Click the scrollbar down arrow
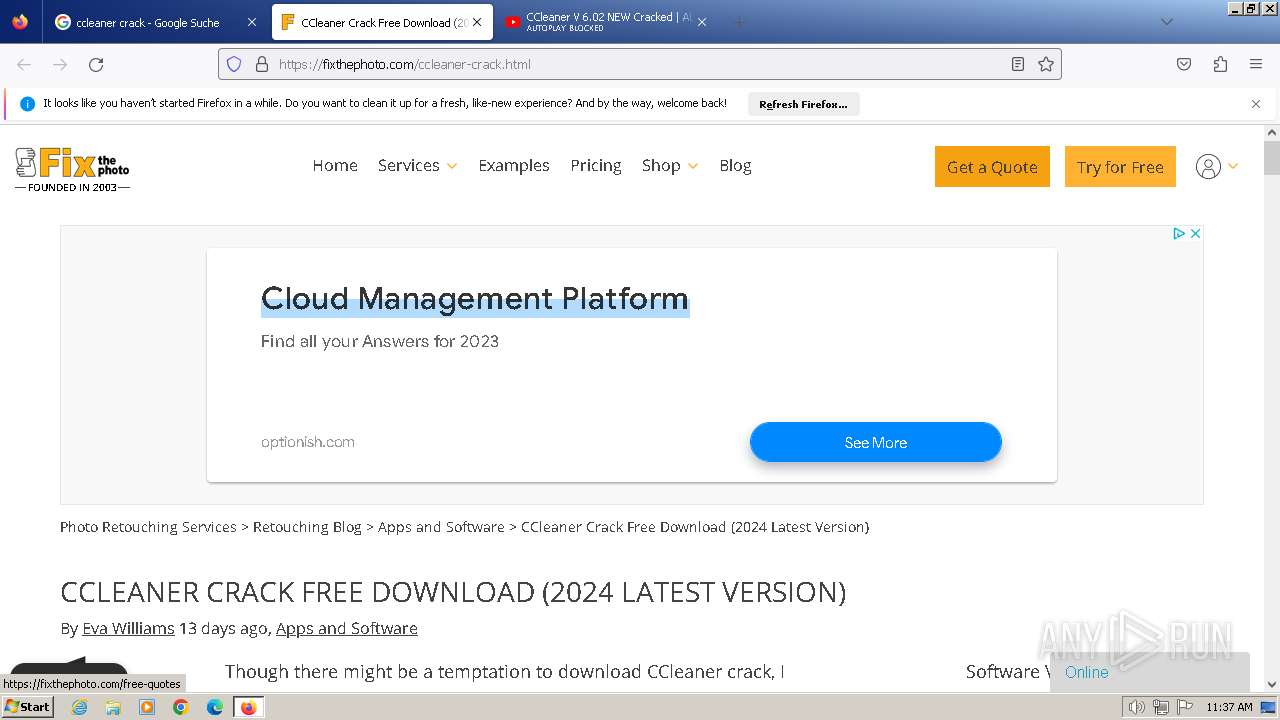 pyautogui.click(x=1272, y=685)
